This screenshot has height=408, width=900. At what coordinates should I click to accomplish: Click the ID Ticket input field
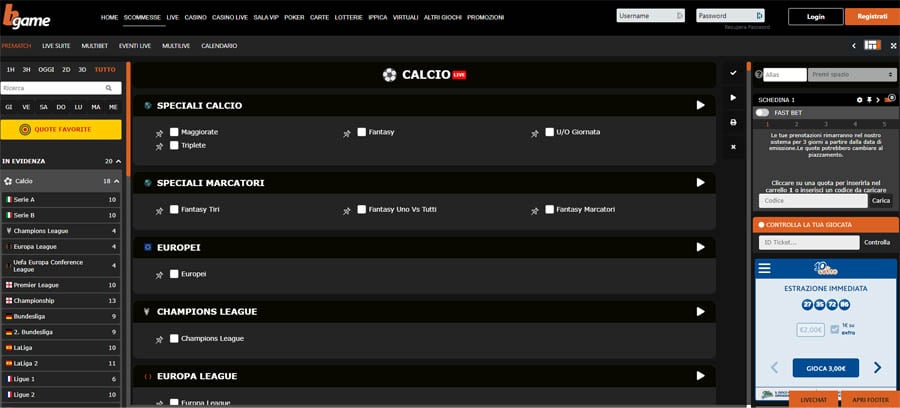[x=809, y=243]
